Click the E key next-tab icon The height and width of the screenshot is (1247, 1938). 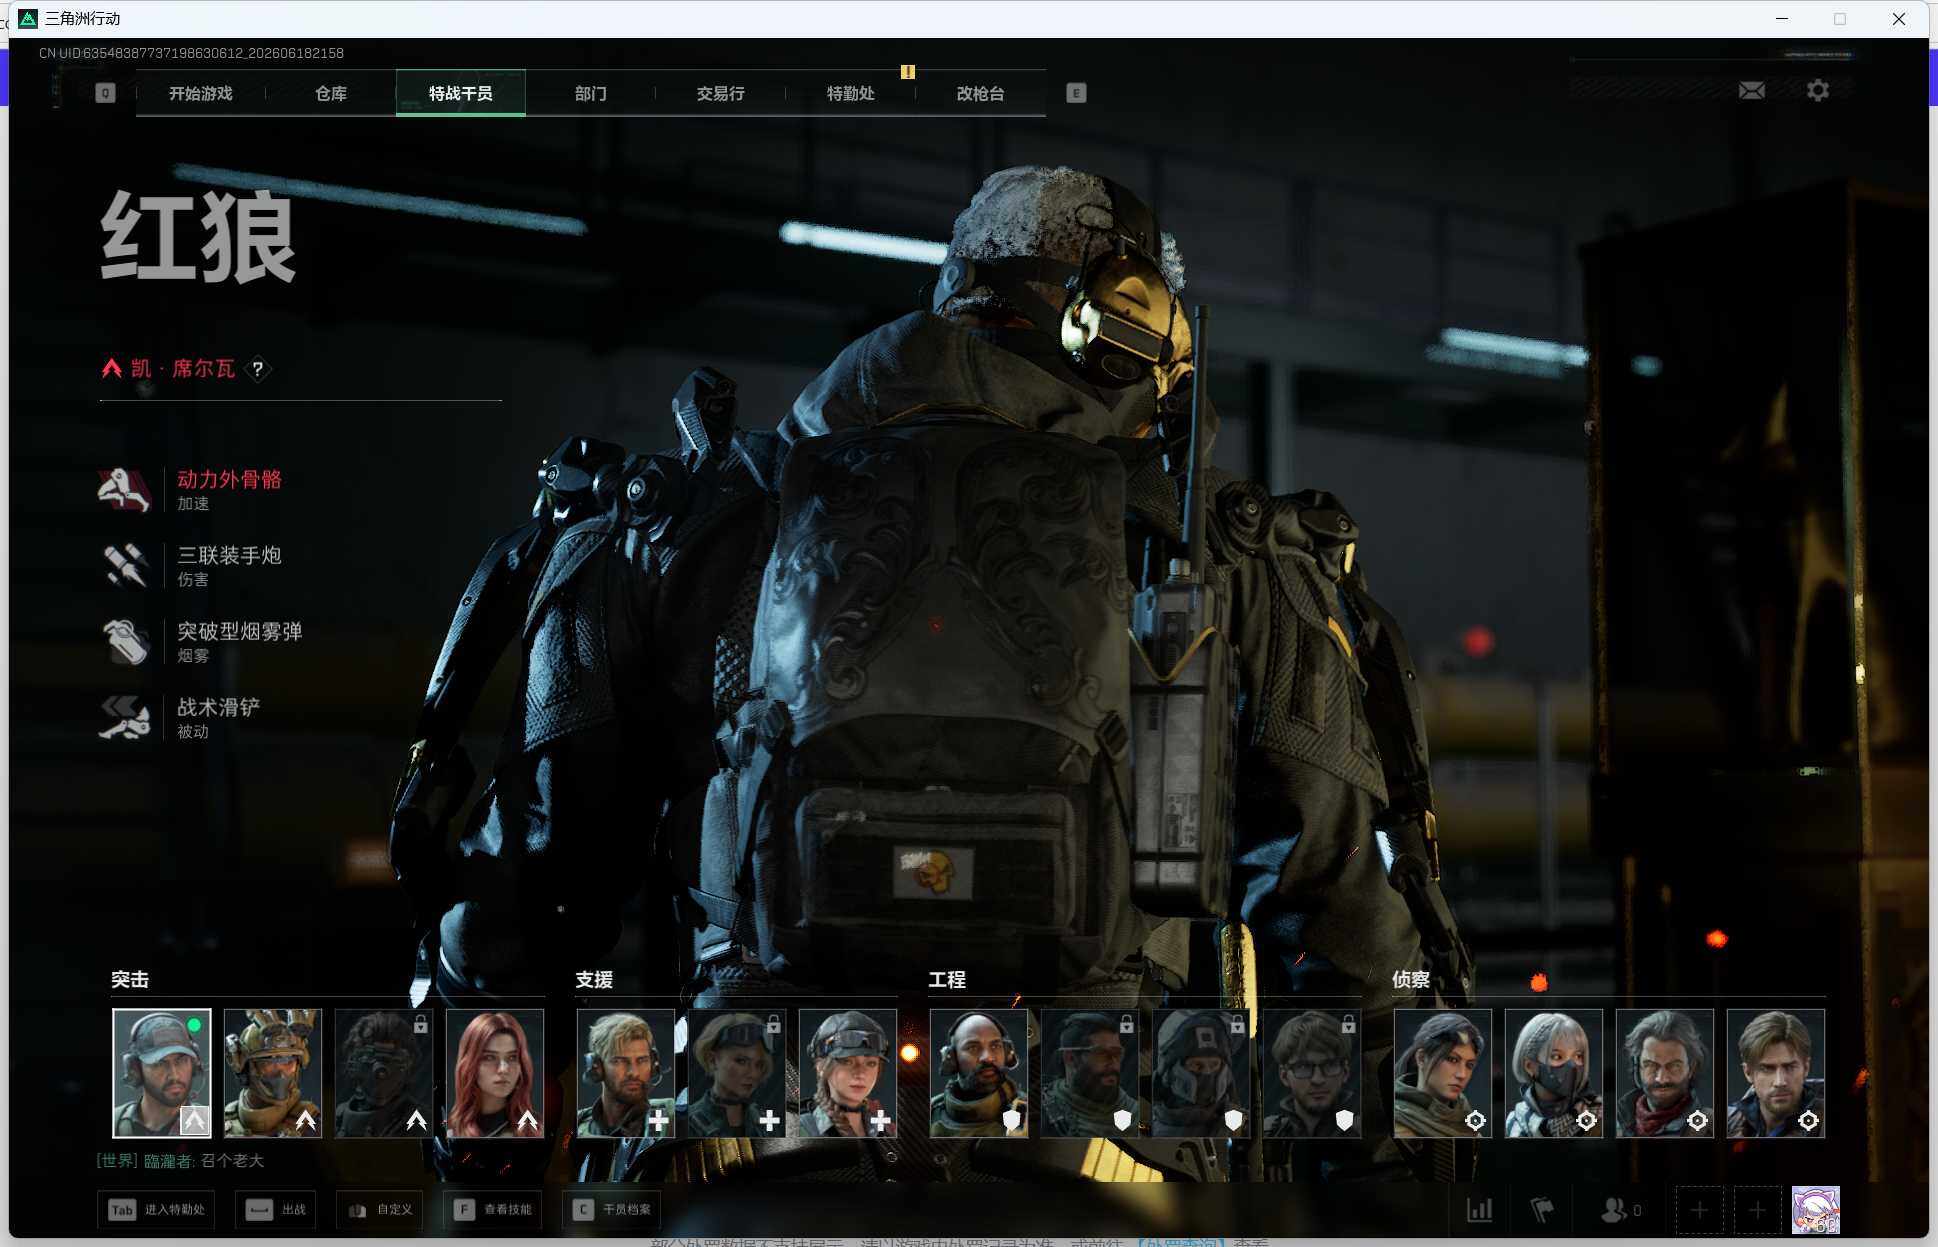[x=1076, y=93]
